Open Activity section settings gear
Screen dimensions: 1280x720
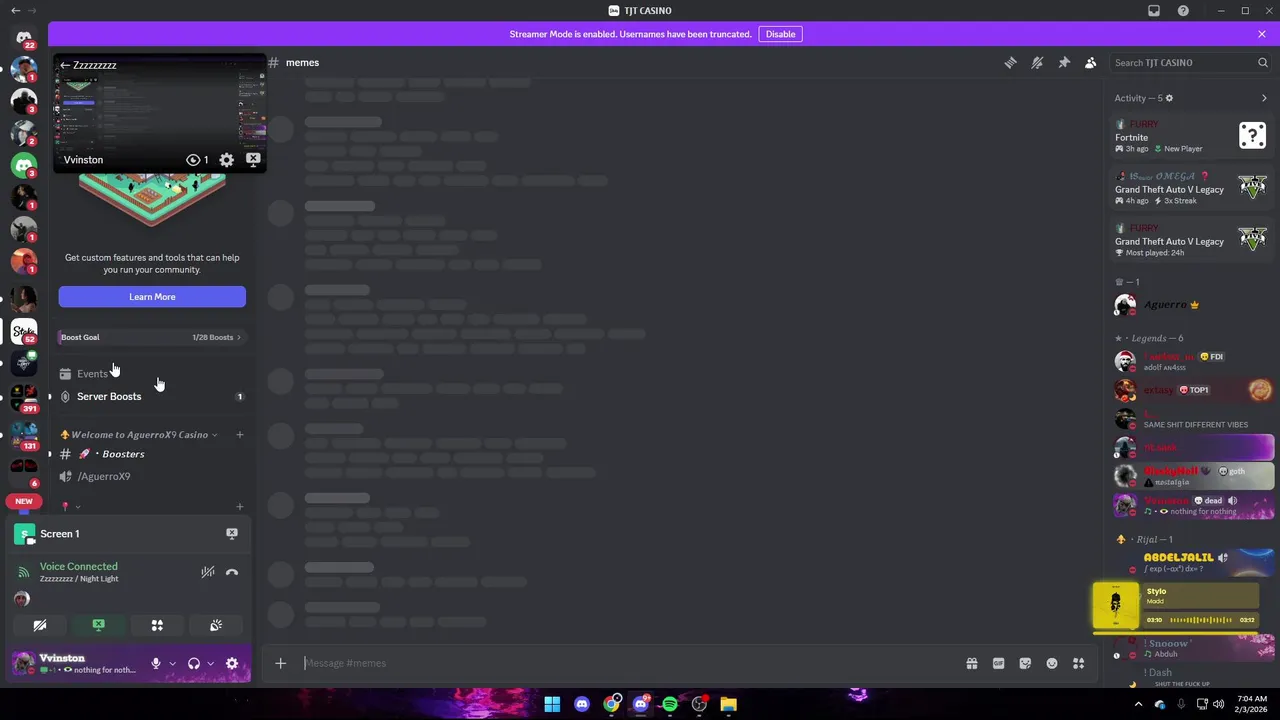[1169, 98]
